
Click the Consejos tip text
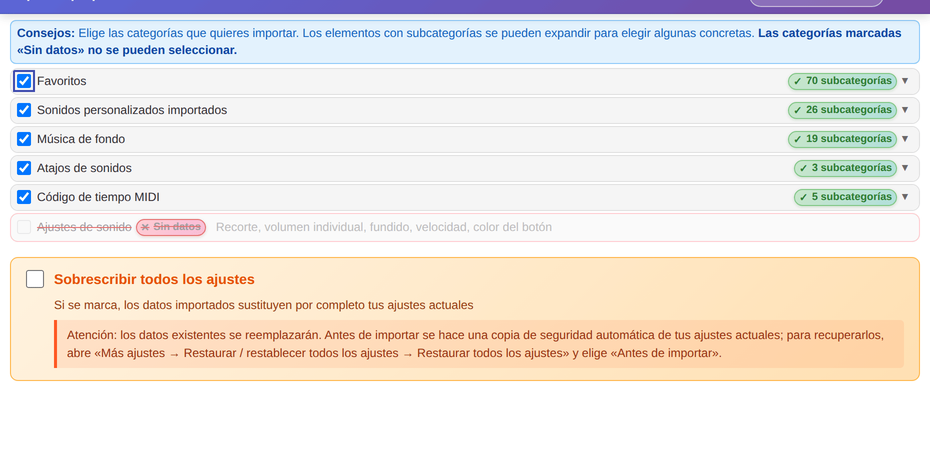[x=464, y=42]
